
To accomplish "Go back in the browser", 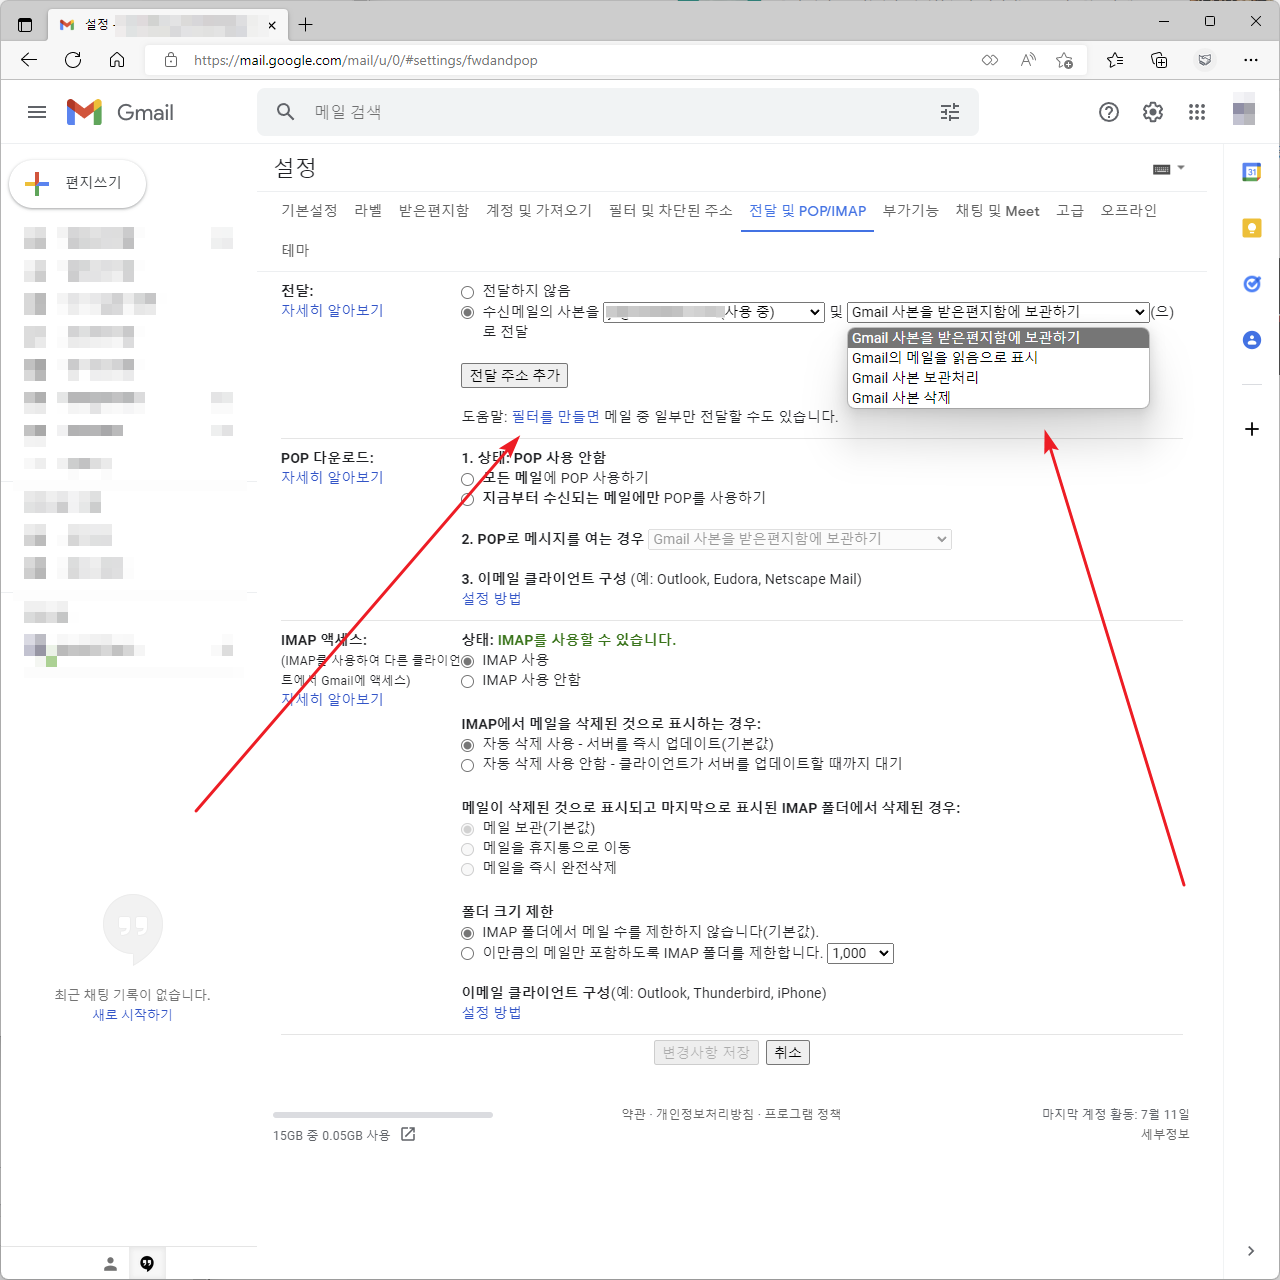I will pyautogui.click(x=29, y=60).
